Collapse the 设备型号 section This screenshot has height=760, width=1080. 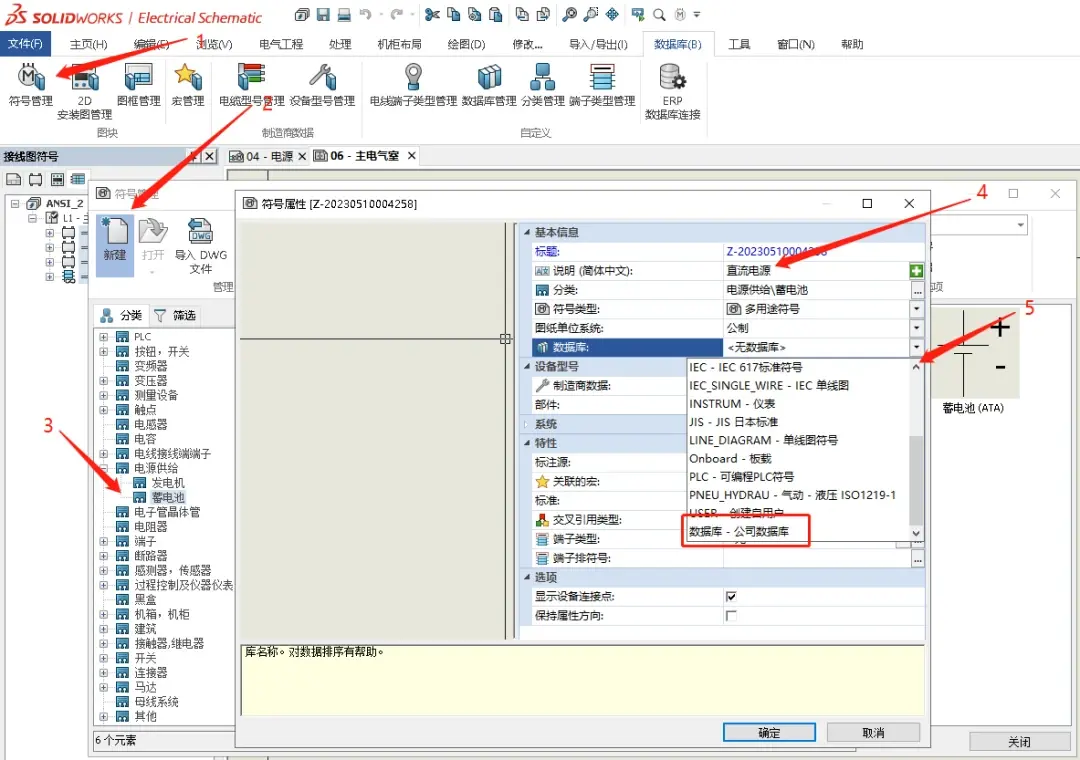pos(527,366)
